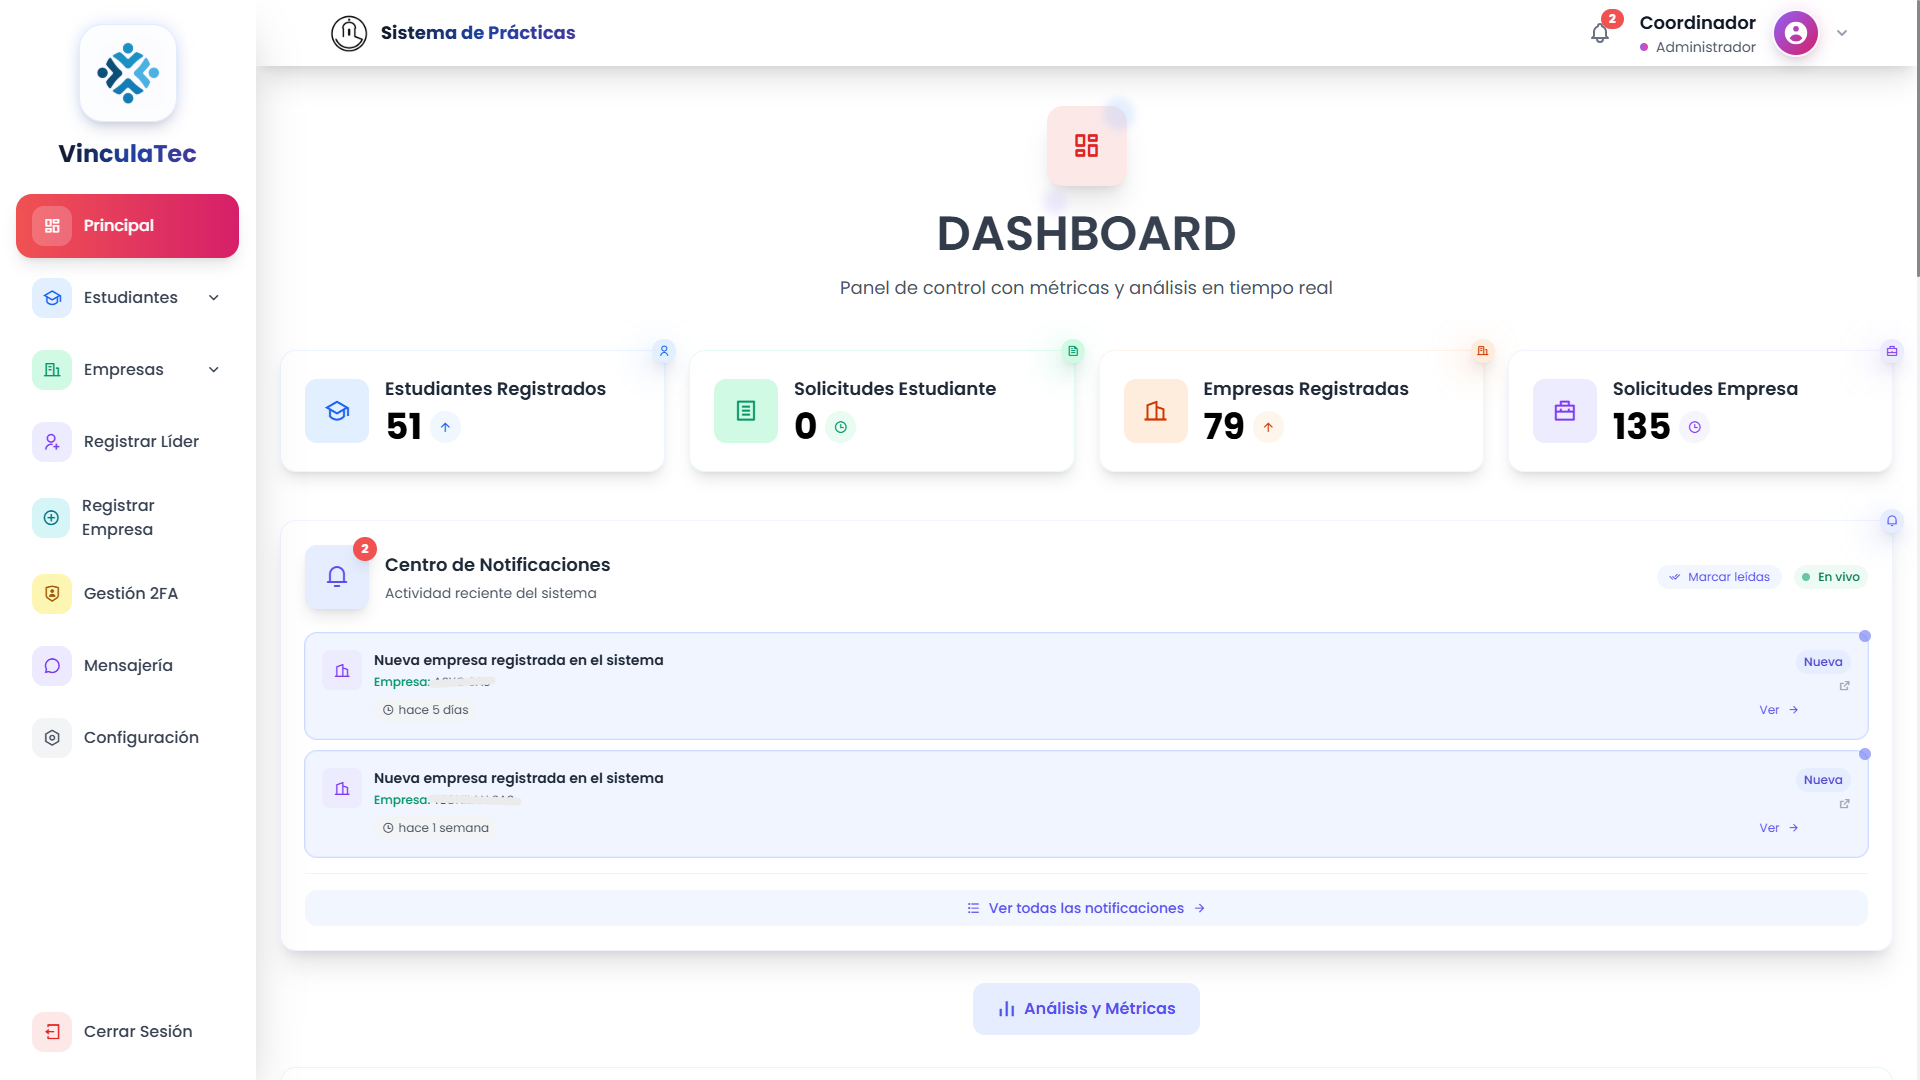Image resolution: width=1920 pixels, height=1080 pixels.
Task: Click Ver todas las notificaciones link
Action: [1086, 908]
